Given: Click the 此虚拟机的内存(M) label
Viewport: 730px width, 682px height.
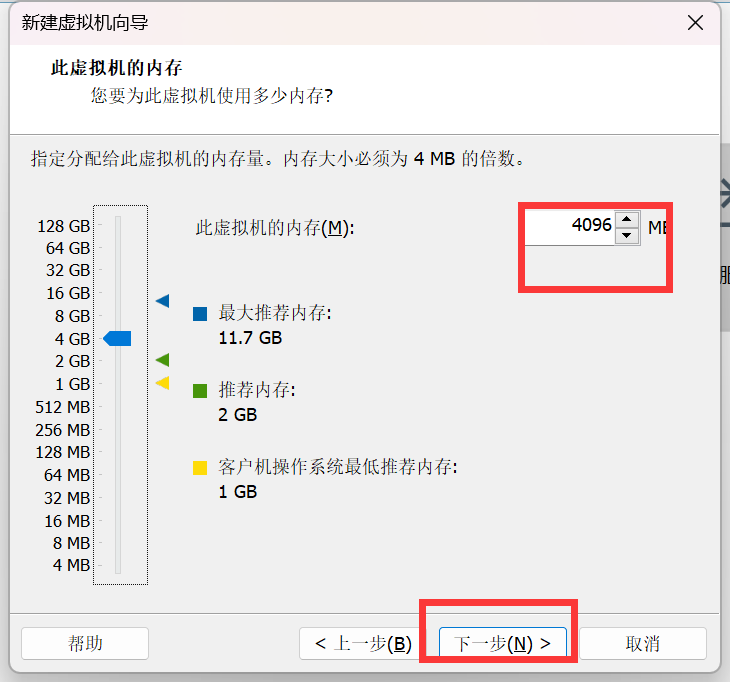Looking at the screenshot, I should (x=275, y=228).
